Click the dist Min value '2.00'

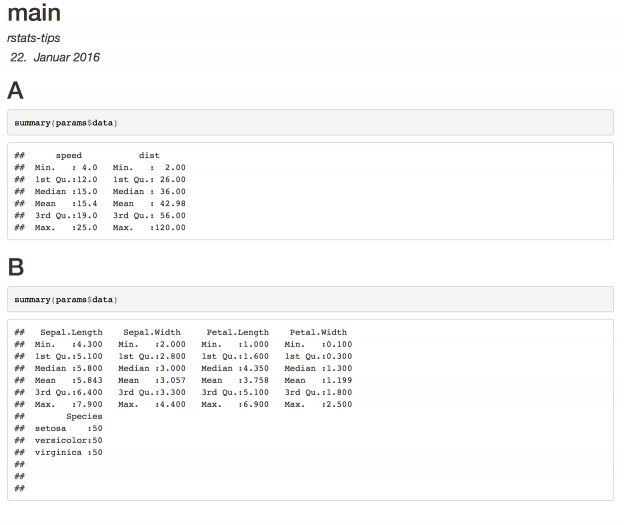point(176,168)
